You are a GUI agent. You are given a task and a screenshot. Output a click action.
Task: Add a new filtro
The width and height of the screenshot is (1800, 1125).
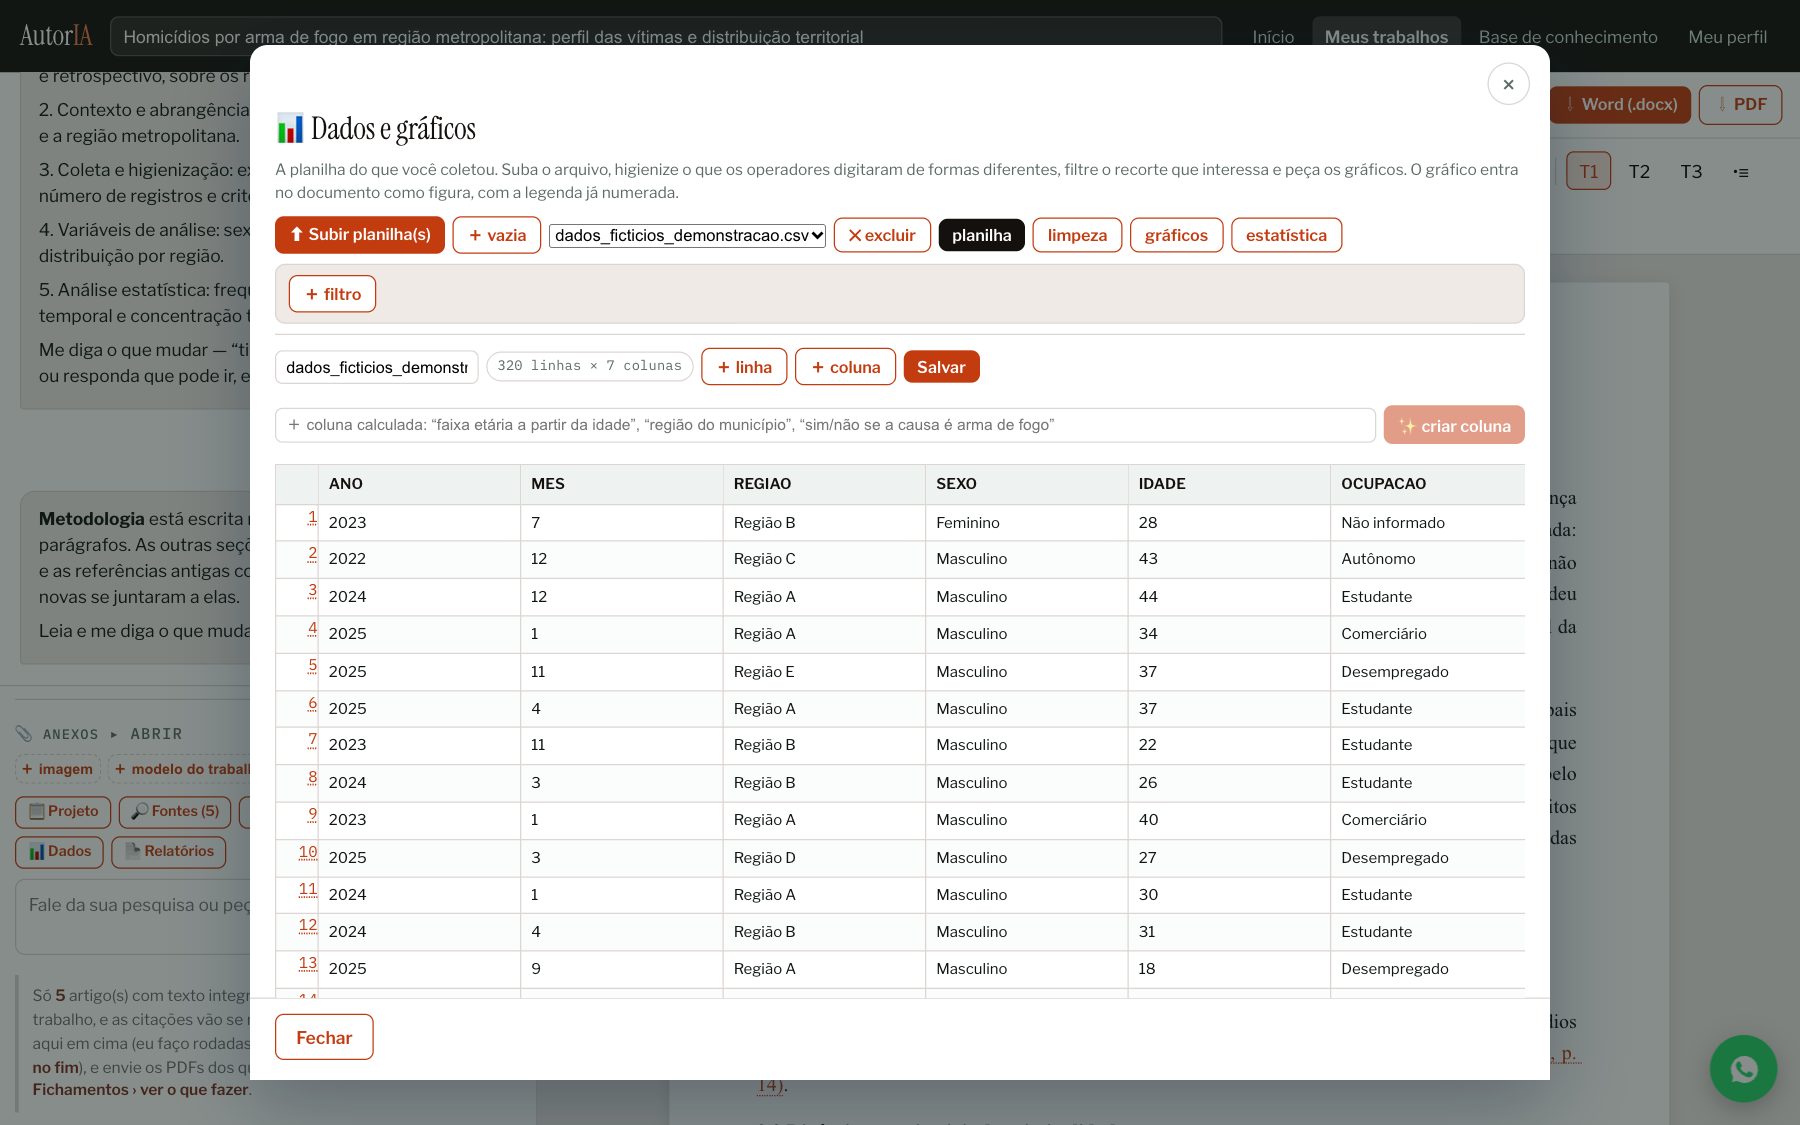coord(332,294)
